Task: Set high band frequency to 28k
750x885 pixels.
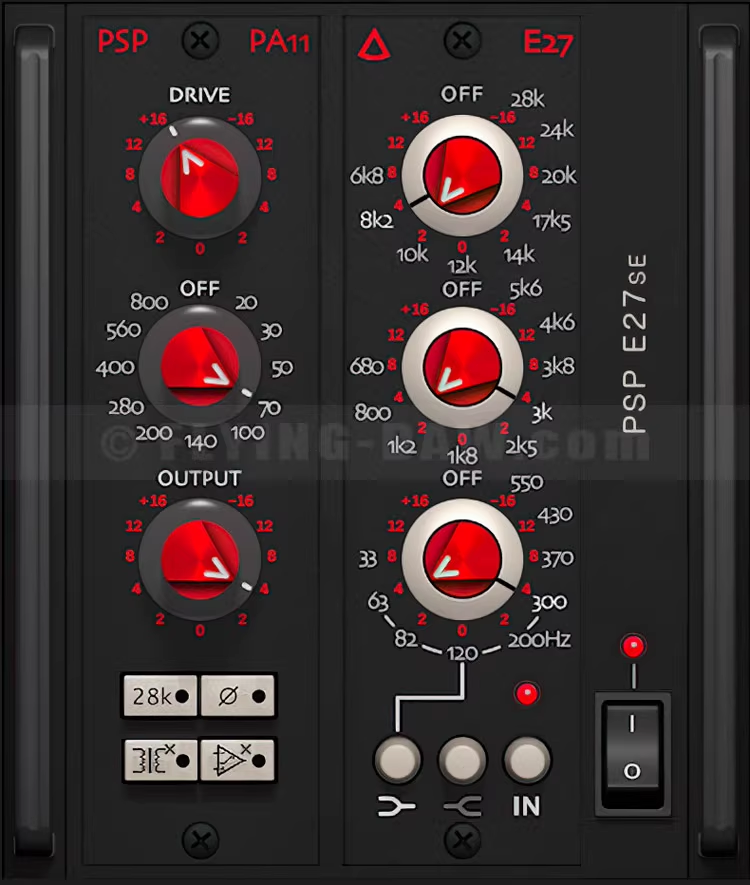Action: pos(528,99)
